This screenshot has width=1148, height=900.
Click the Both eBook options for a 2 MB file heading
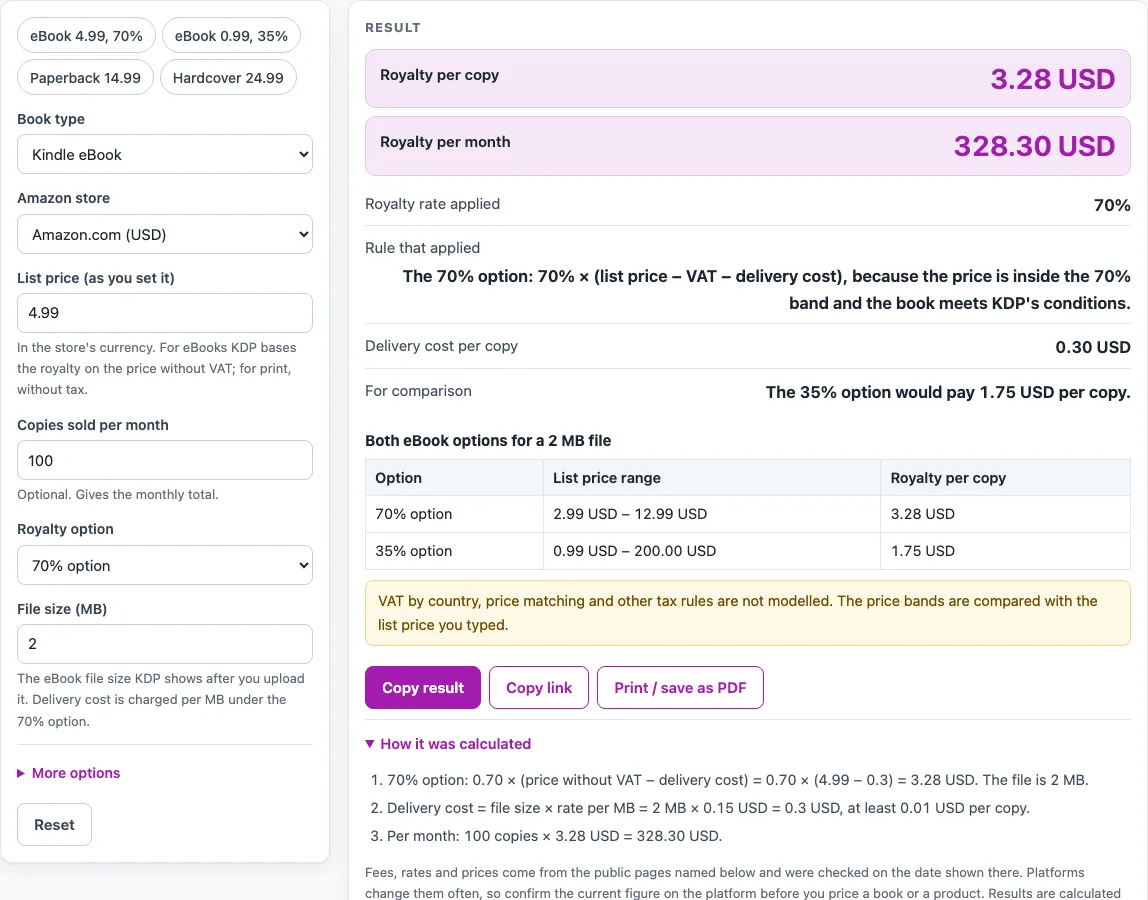tap(488, 441)
